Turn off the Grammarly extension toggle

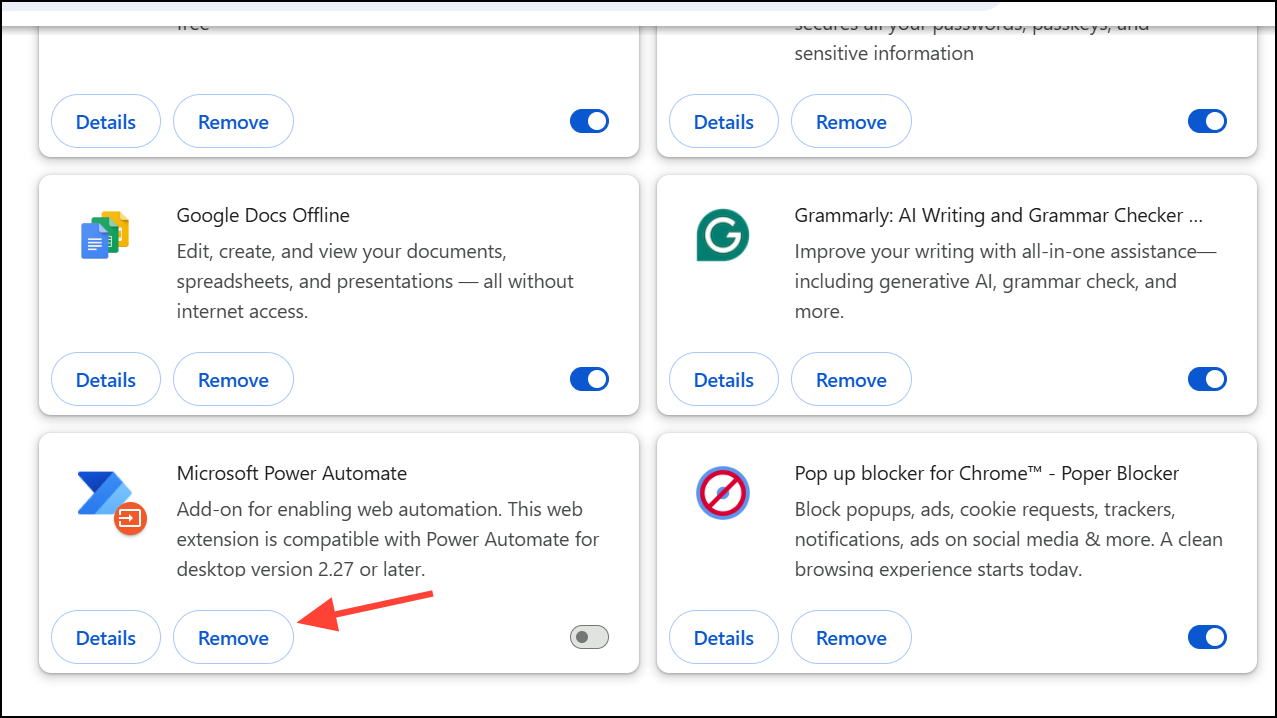click(1207, 379)
